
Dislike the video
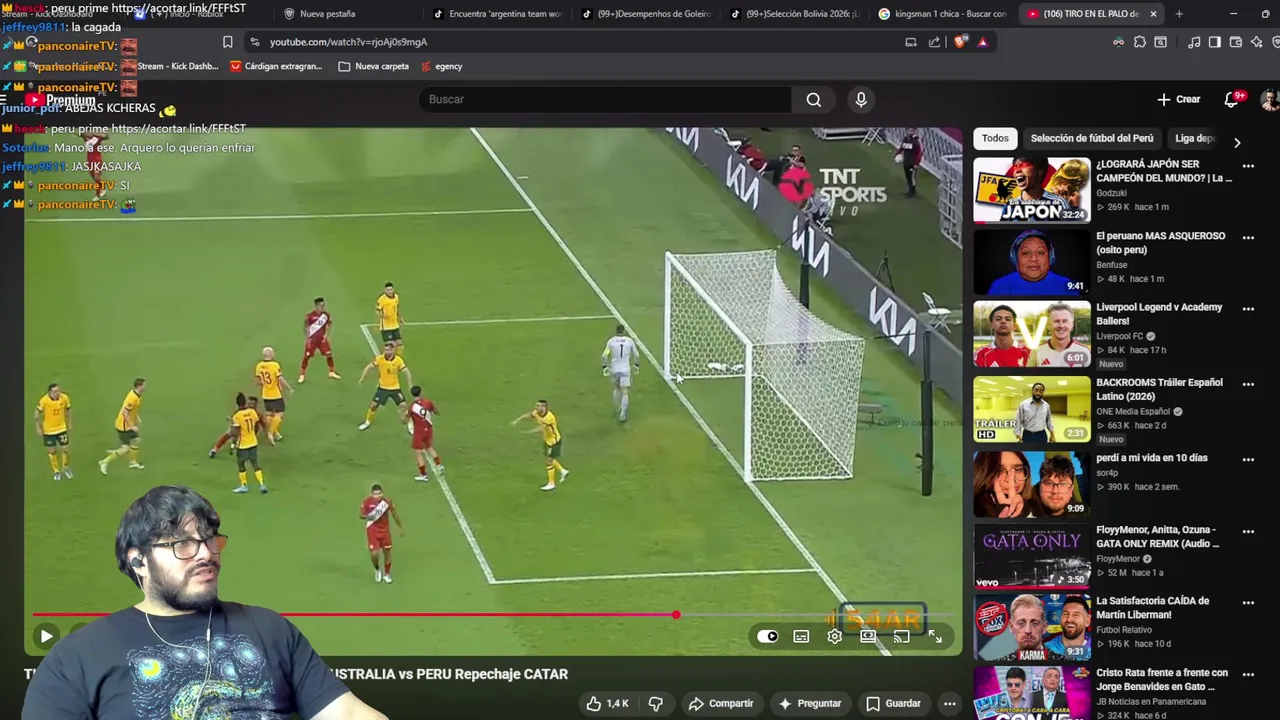click(x=656, y=703)
